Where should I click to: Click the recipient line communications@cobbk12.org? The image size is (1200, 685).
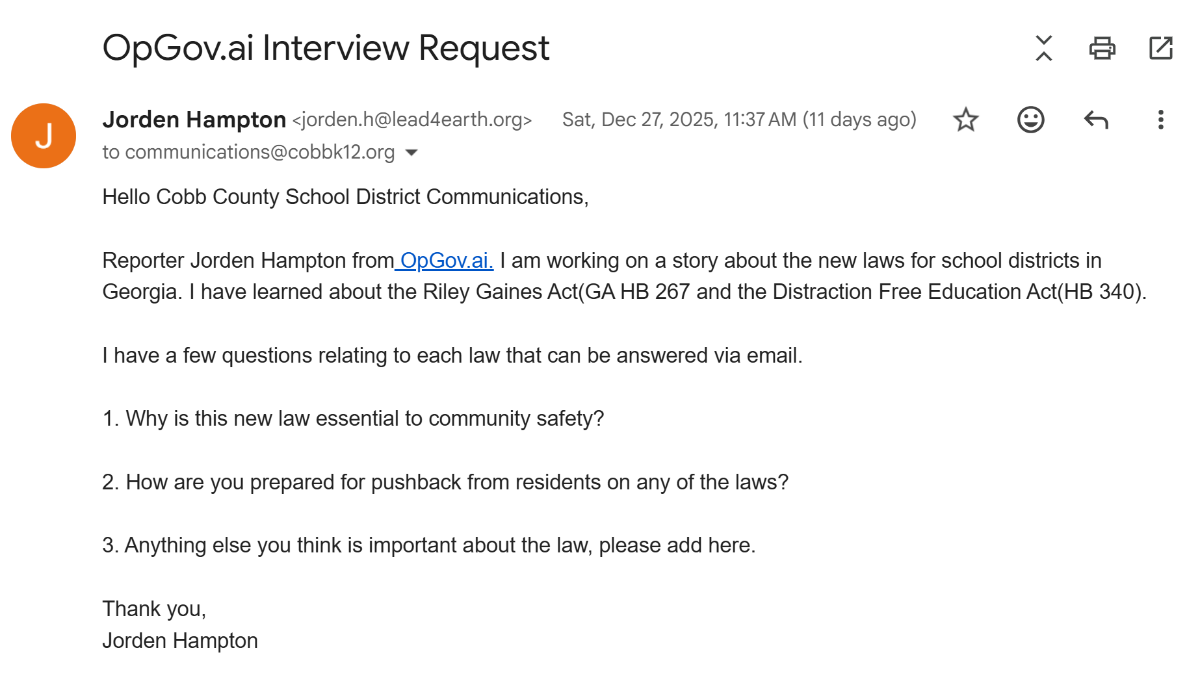(258, 153)
